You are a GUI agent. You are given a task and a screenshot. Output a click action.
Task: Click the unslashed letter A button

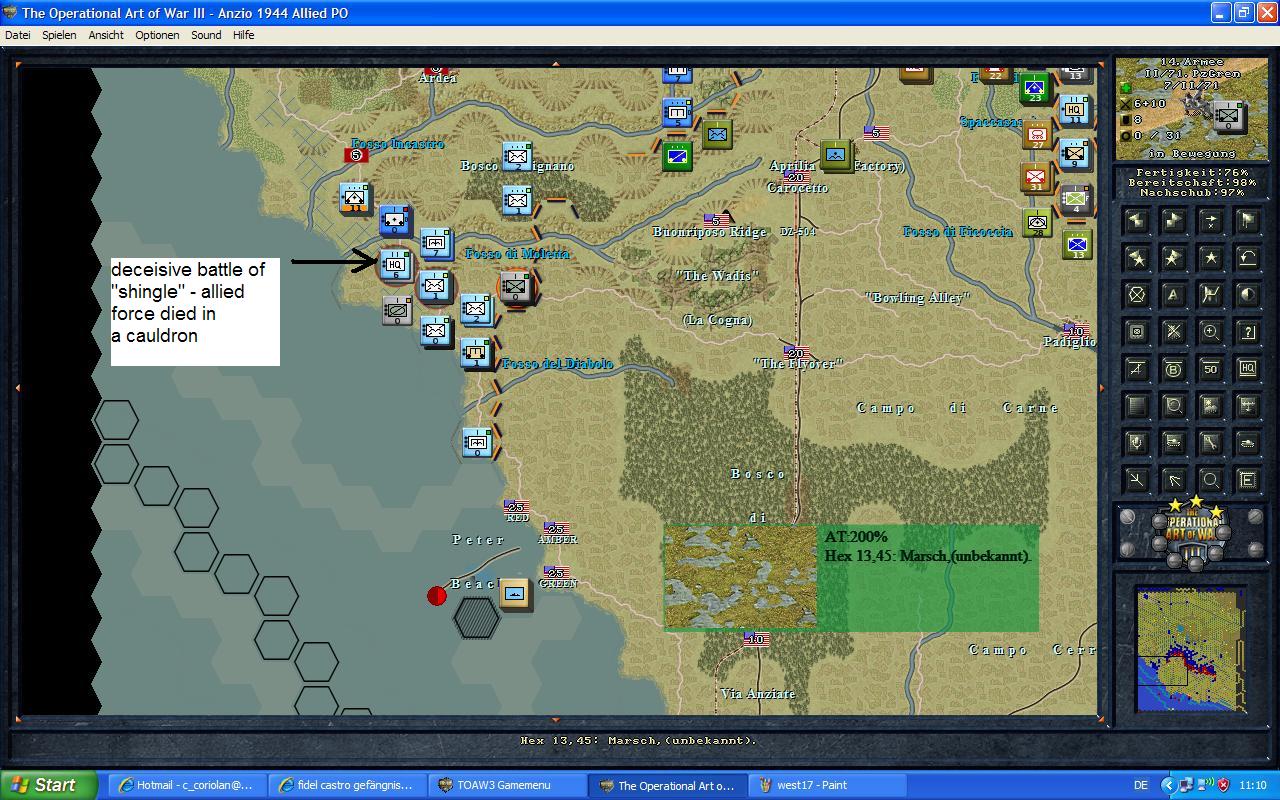(x=1174, y=295)
